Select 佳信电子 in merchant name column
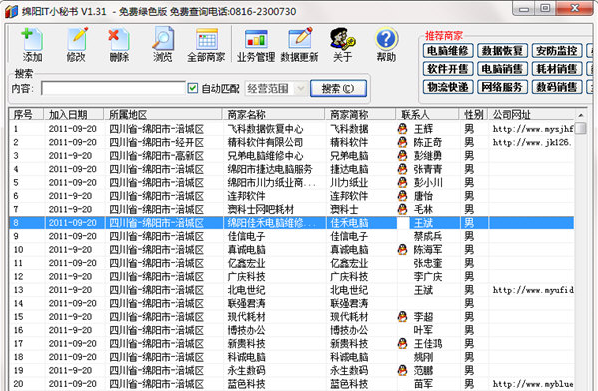598x391 pixels. (x=246, y=237)
